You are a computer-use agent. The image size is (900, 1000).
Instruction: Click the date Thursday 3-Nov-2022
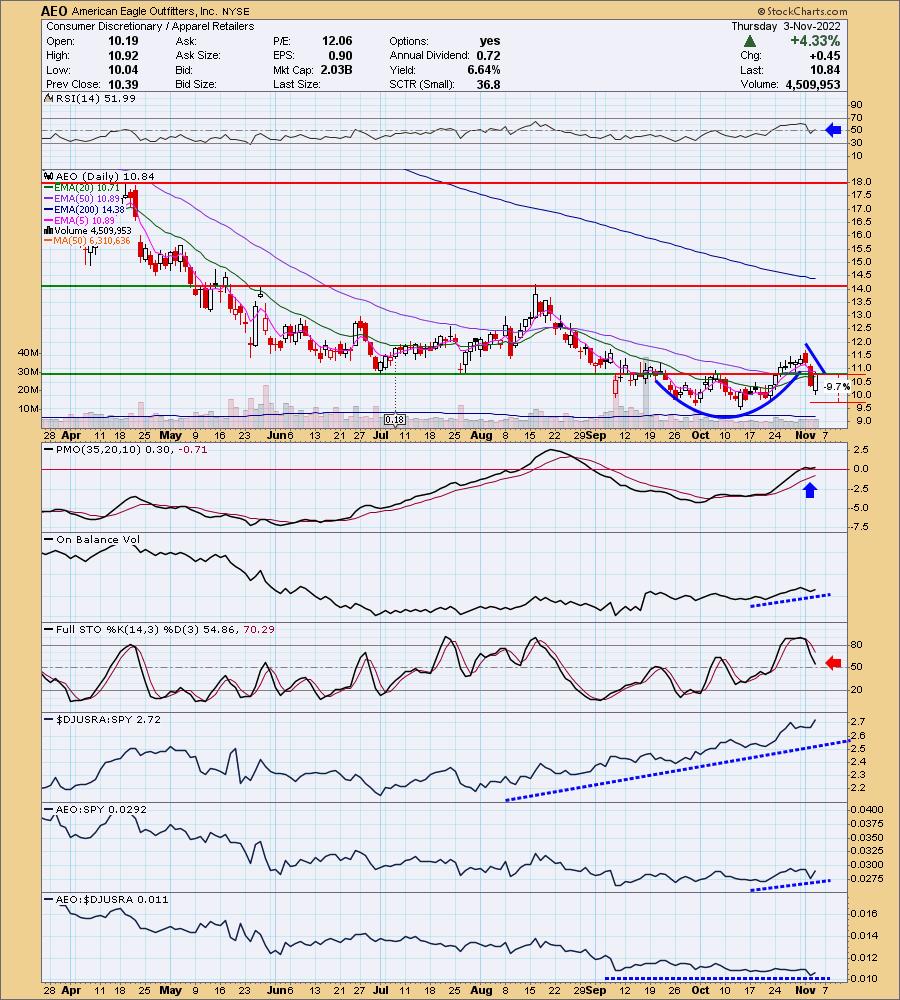pyautogui.click(x=786, y=26)
